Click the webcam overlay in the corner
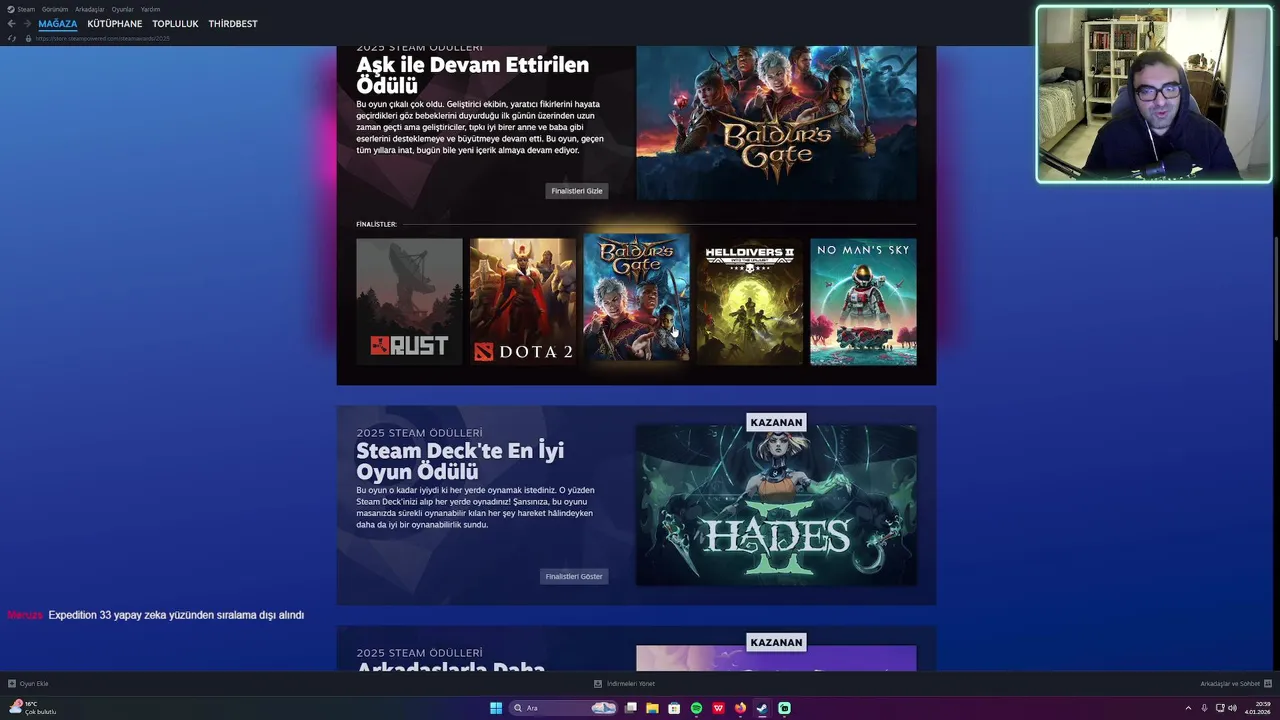This screenshot has width=1280, height=720. pyautogui.click(x=1154, y=95)
